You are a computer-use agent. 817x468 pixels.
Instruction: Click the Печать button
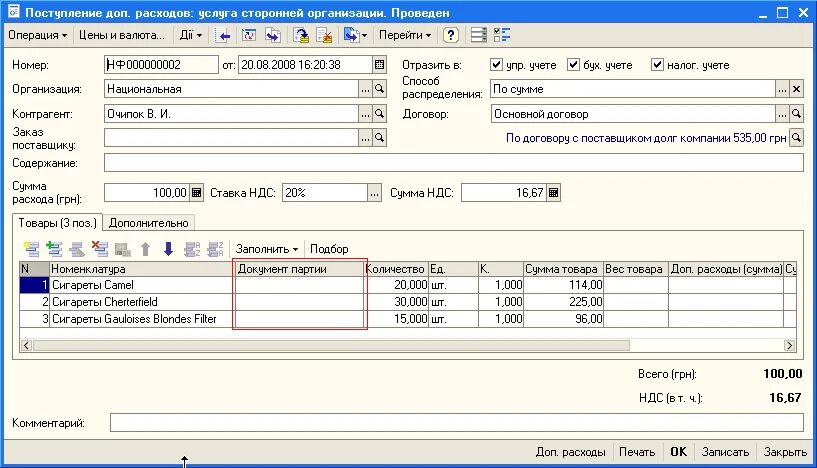click(637, 452)
